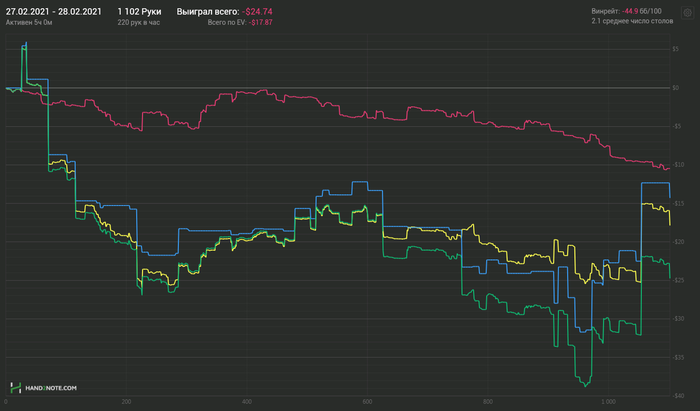Click the Выиграл всего label

[208, 12]
